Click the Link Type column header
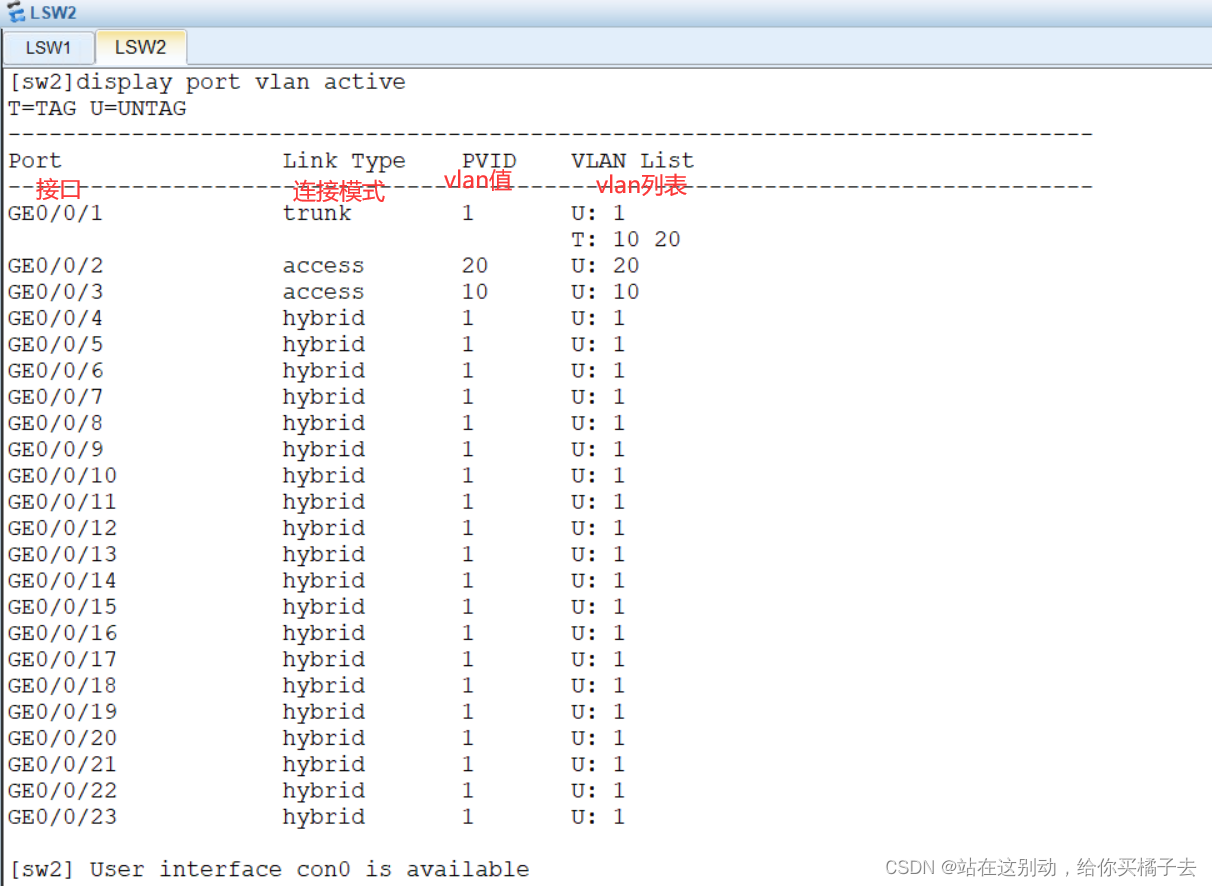The width and height of the screenshot is (1212, 886). 344,160
